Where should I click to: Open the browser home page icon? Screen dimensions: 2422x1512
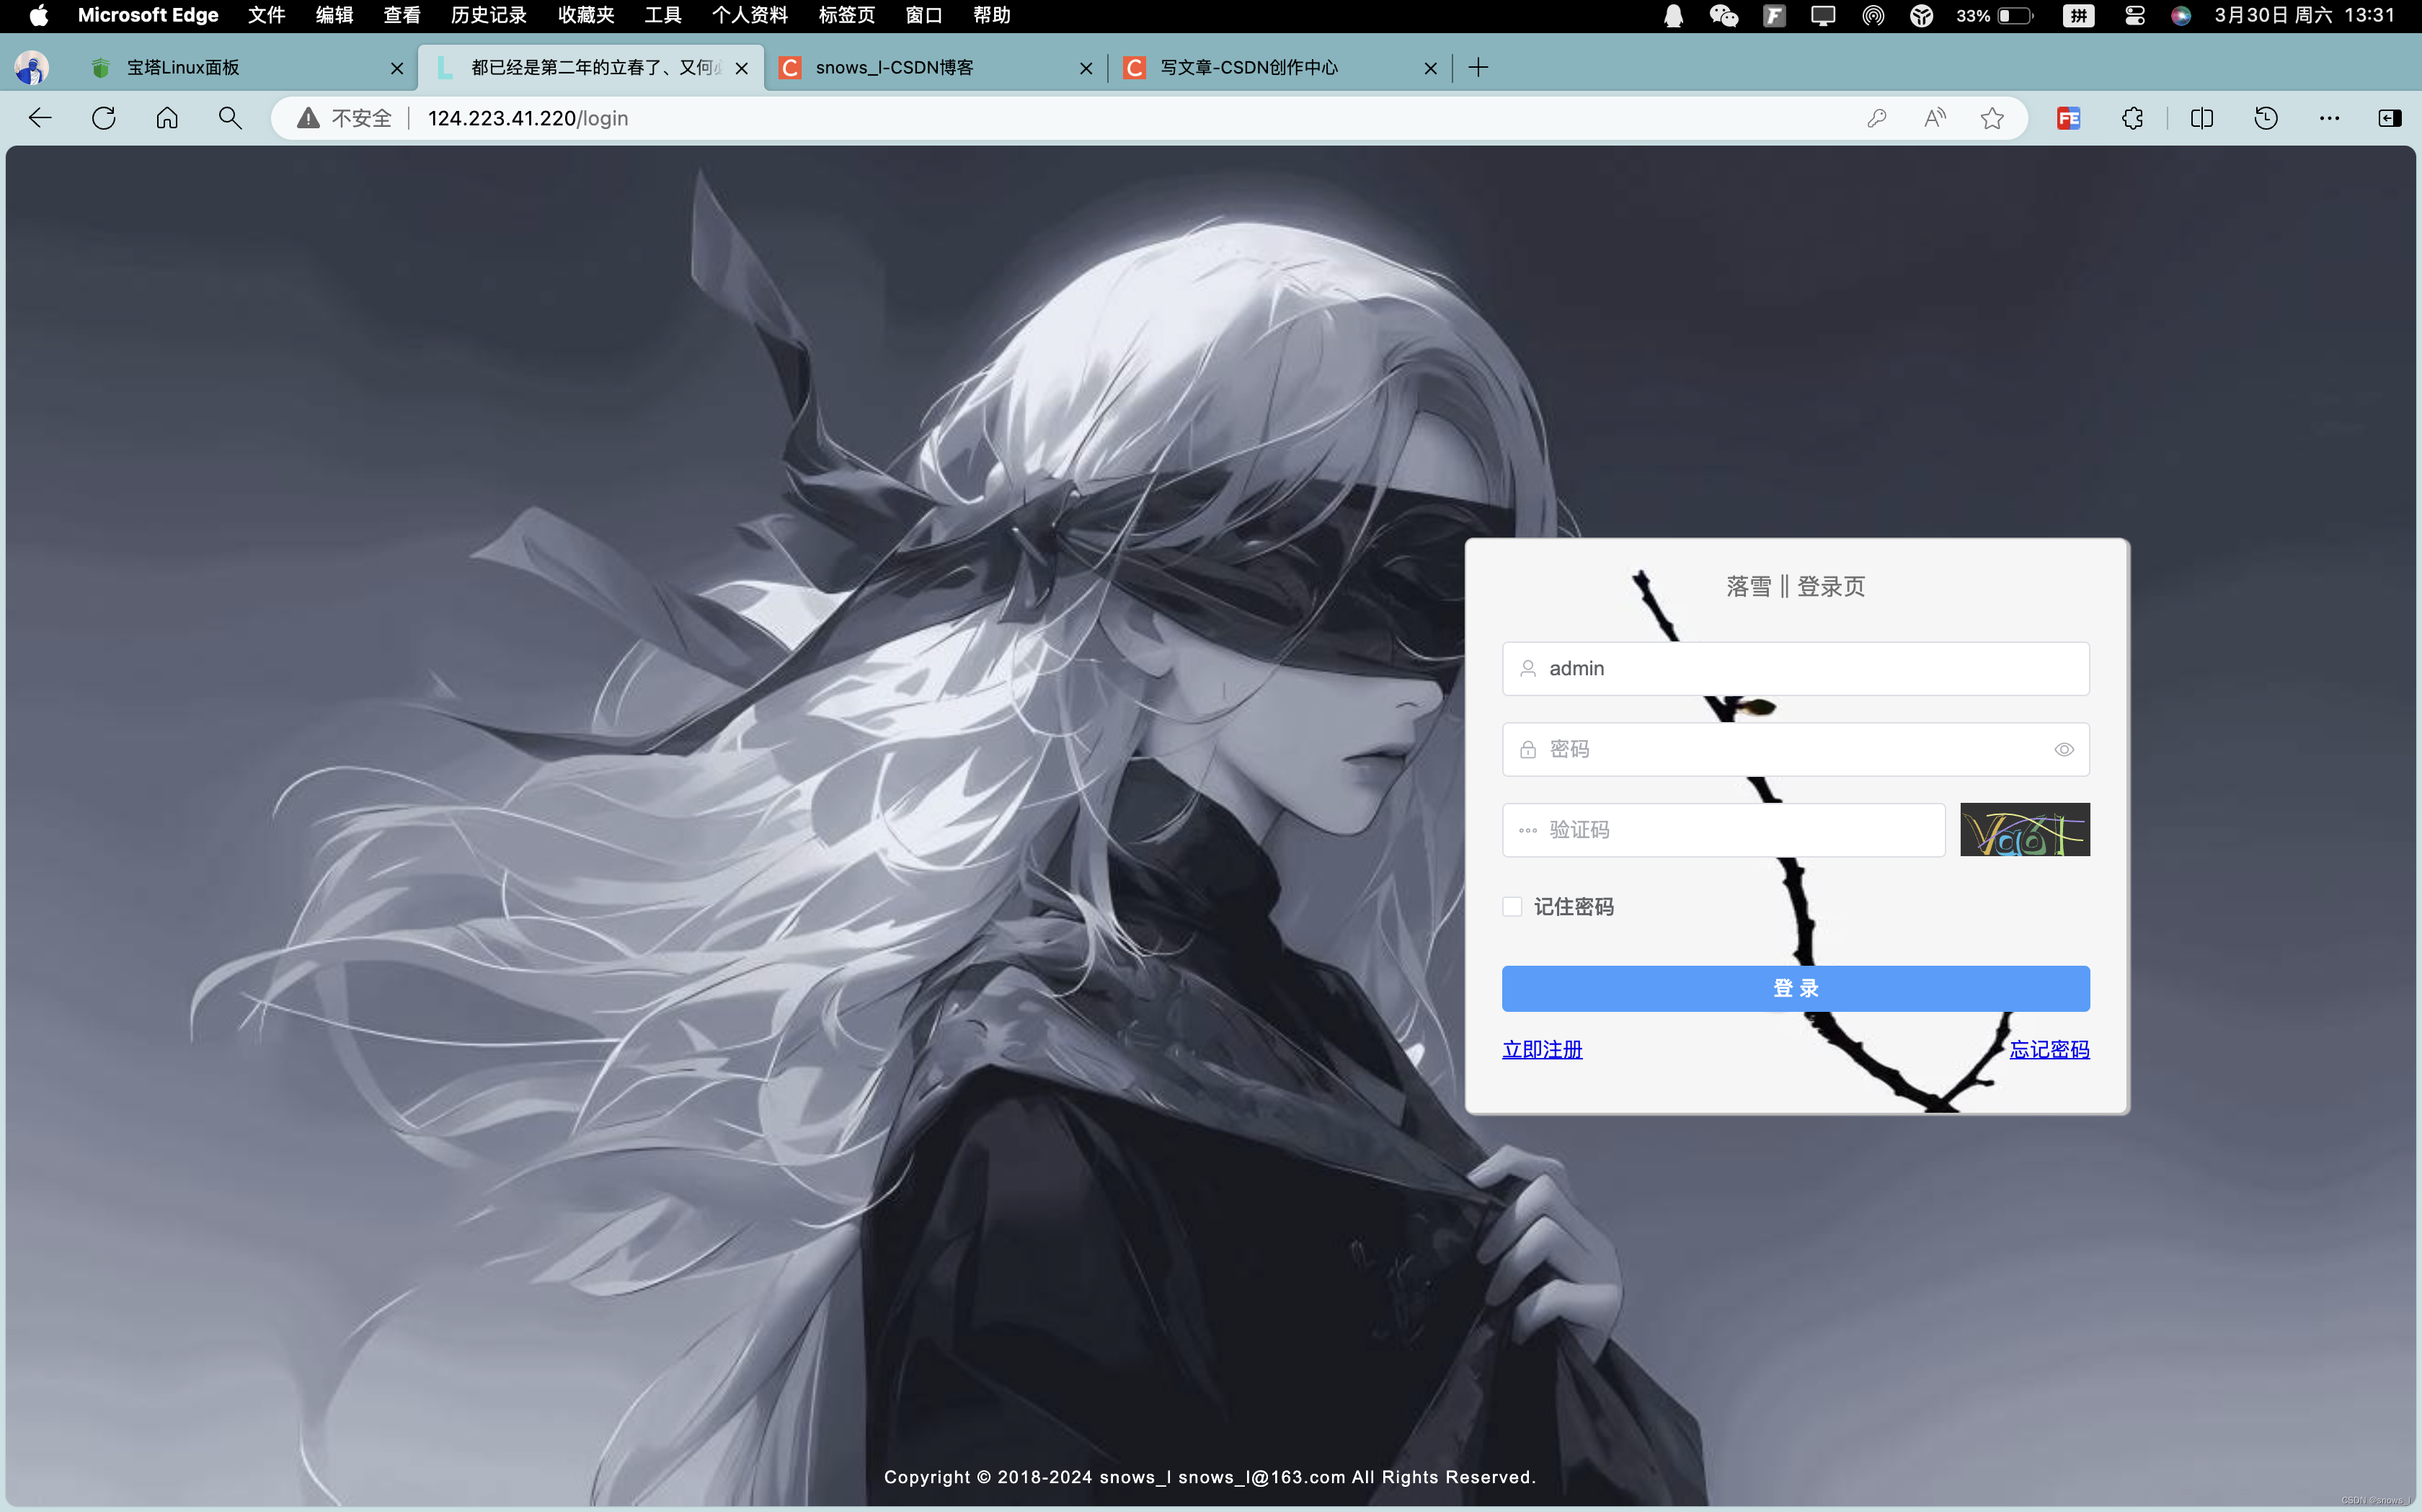click(x=167, y=118)
